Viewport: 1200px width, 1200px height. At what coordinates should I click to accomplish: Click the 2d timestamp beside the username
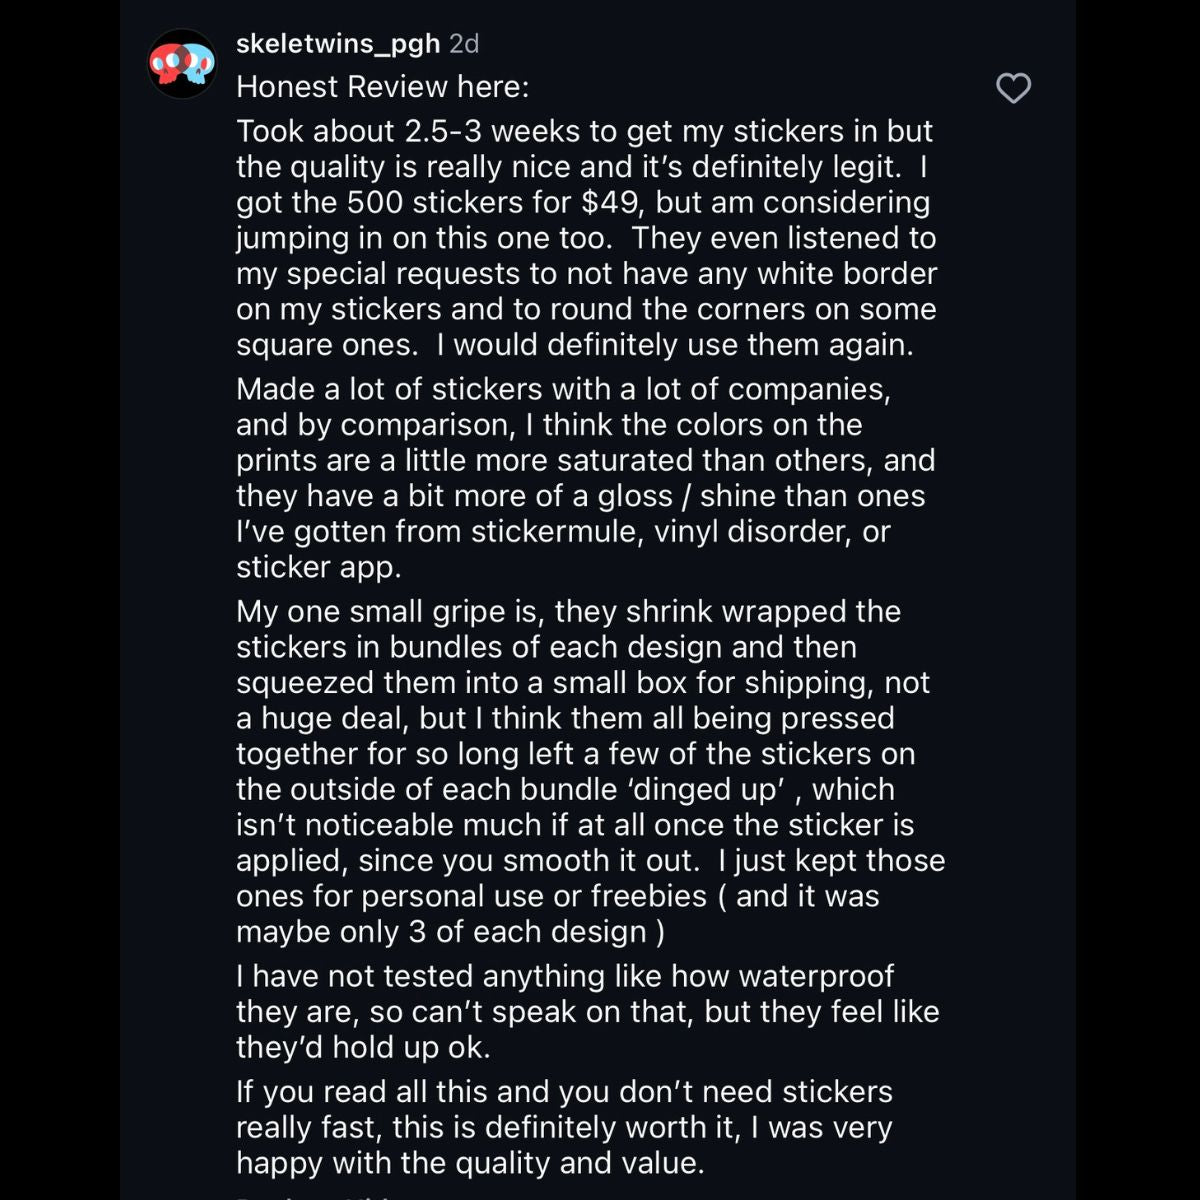point(464,44)
